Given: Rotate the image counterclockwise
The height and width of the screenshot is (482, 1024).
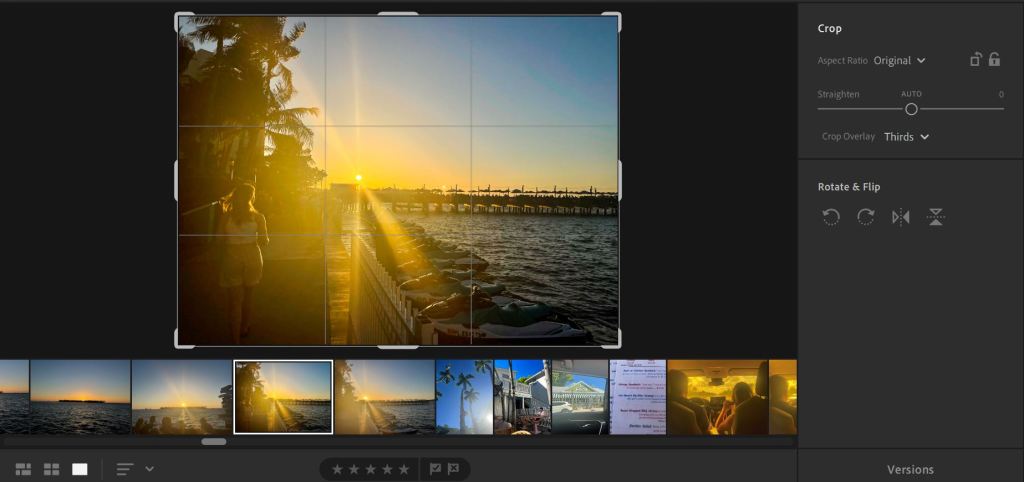Looking at the screenshot, I should 831,217.
